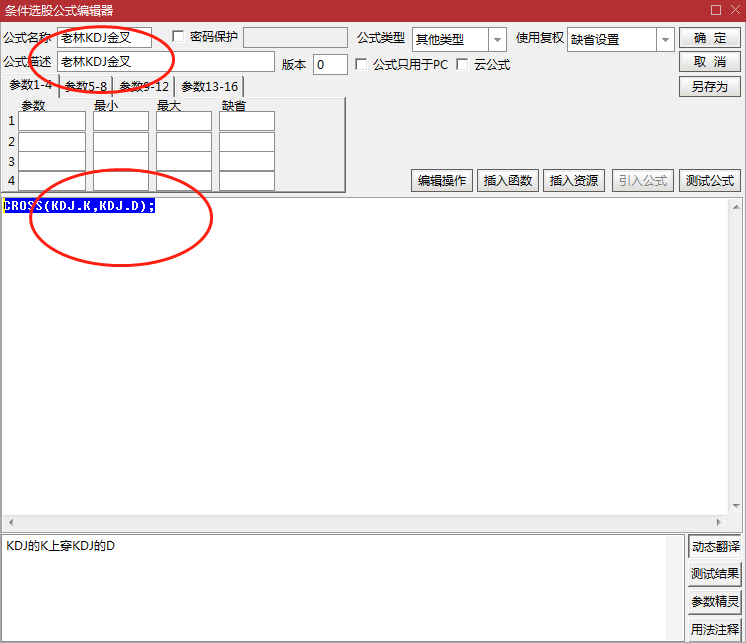Click row 1 parameter name cell

click(x=52, y=121)
